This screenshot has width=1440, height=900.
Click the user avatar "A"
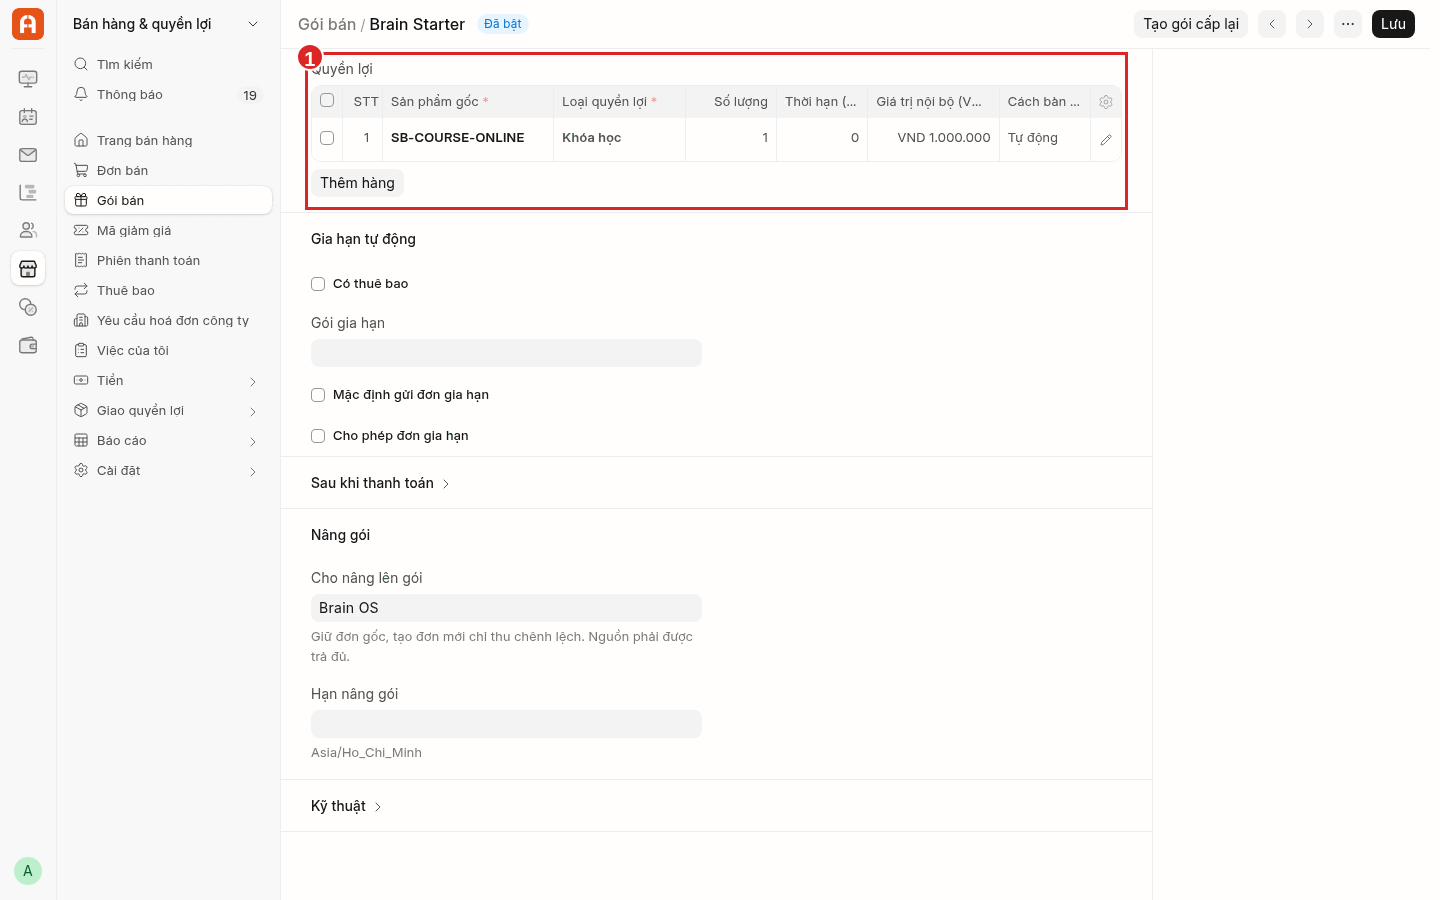(x=28, y=871)
